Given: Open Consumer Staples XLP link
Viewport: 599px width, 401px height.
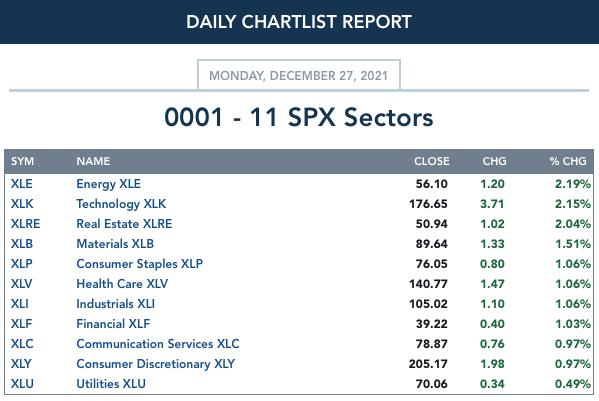Looking at the screenshot, I should click(x=139, y=264).
